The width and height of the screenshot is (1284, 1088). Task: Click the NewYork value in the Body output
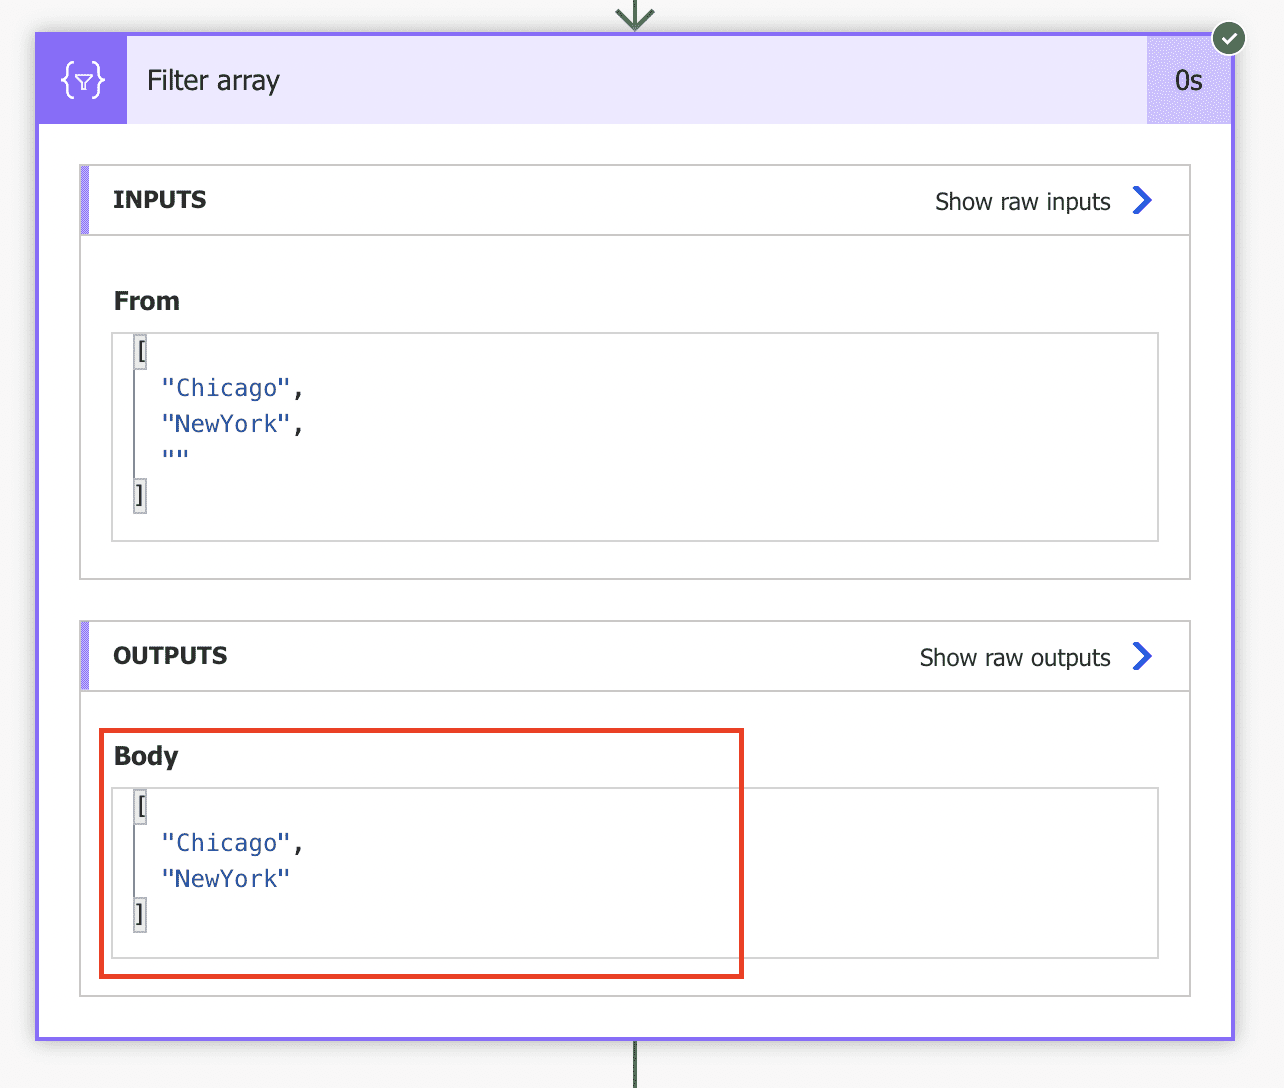tap(226, 878)
